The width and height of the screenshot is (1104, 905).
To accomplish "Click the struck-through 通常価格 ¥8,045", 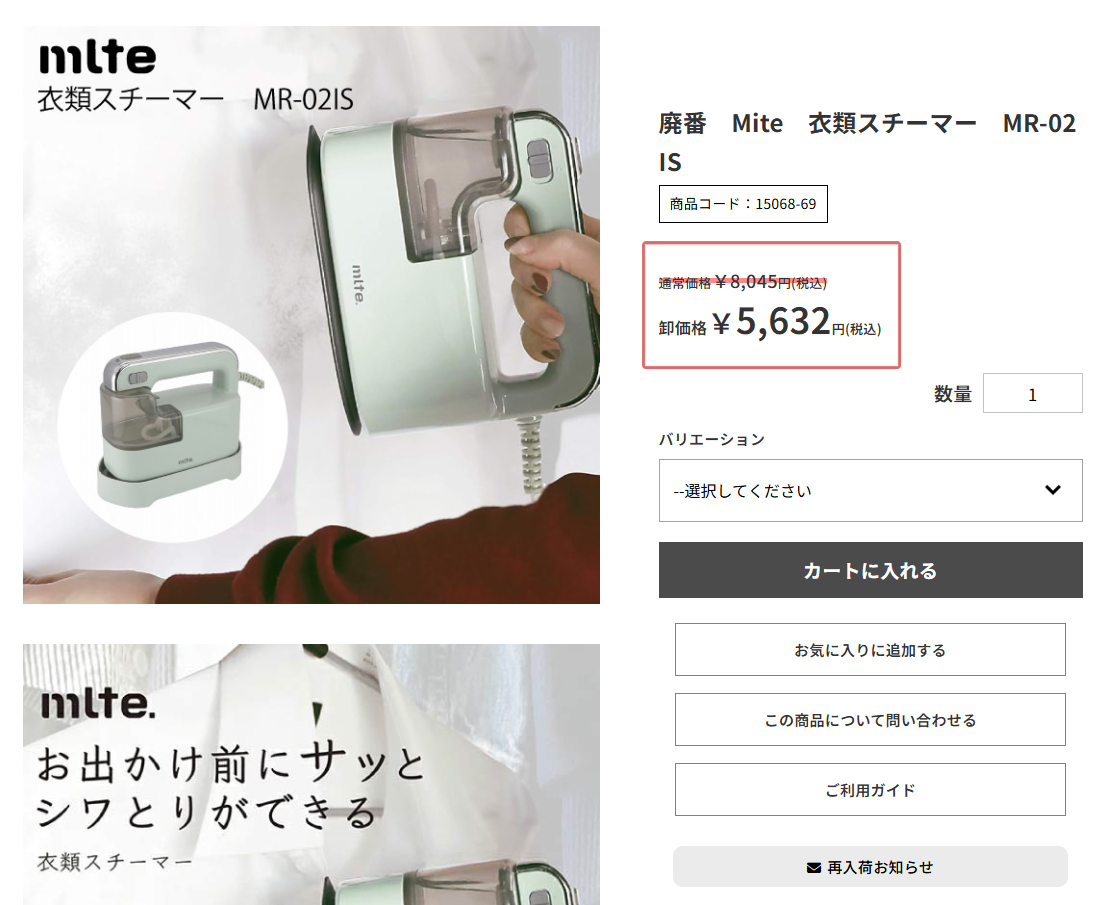I will click(743, 282).
